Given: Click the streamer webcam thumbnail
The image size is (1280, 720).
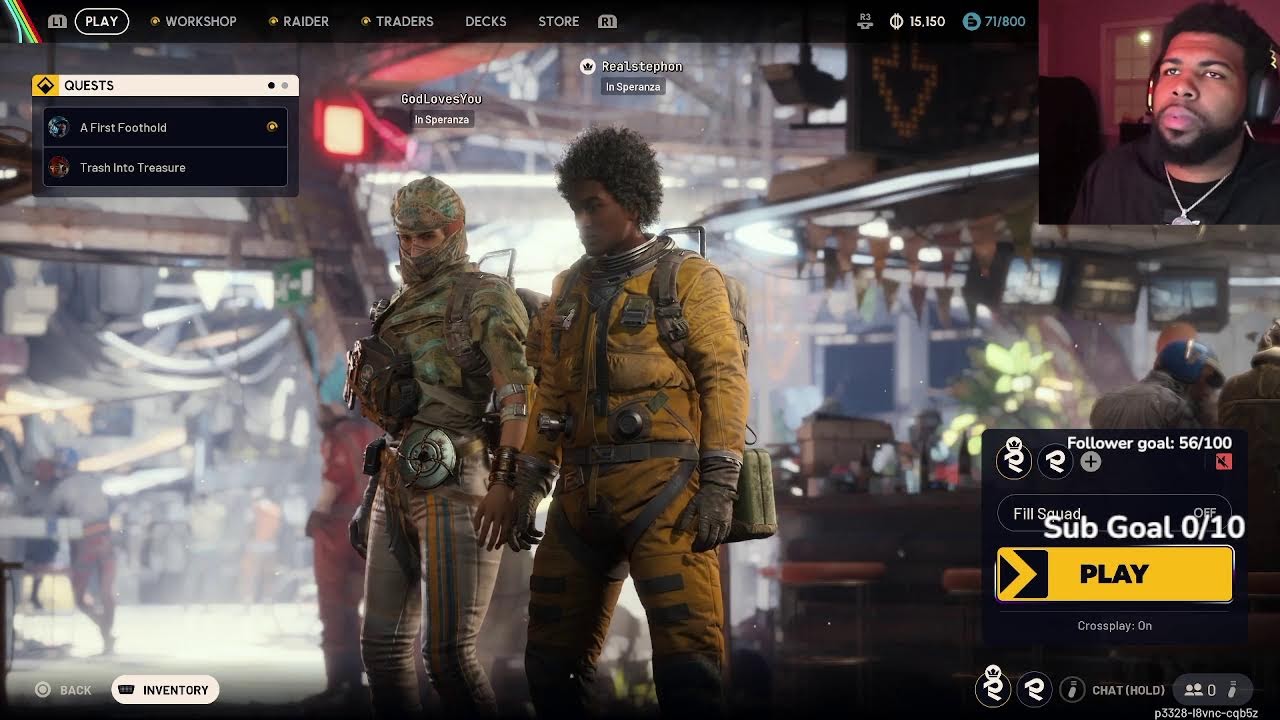Looking at the screenshot, I should 1159,112.
